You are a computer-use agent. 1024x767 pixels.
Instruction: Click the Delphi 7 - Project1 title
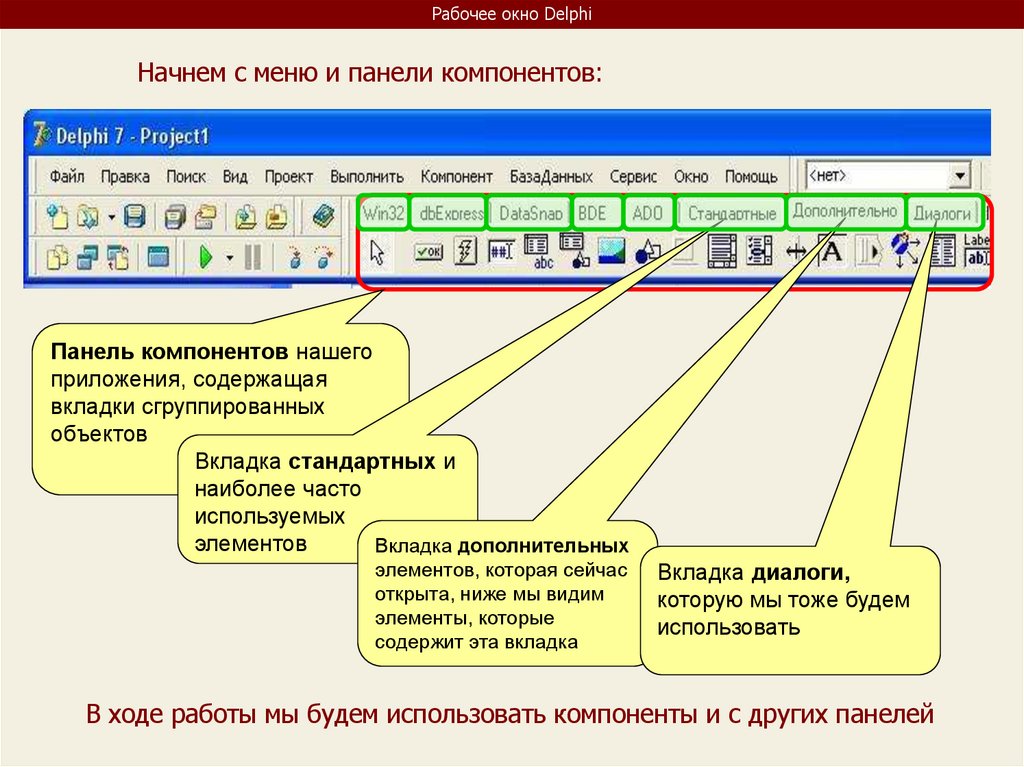coord(132,136)
